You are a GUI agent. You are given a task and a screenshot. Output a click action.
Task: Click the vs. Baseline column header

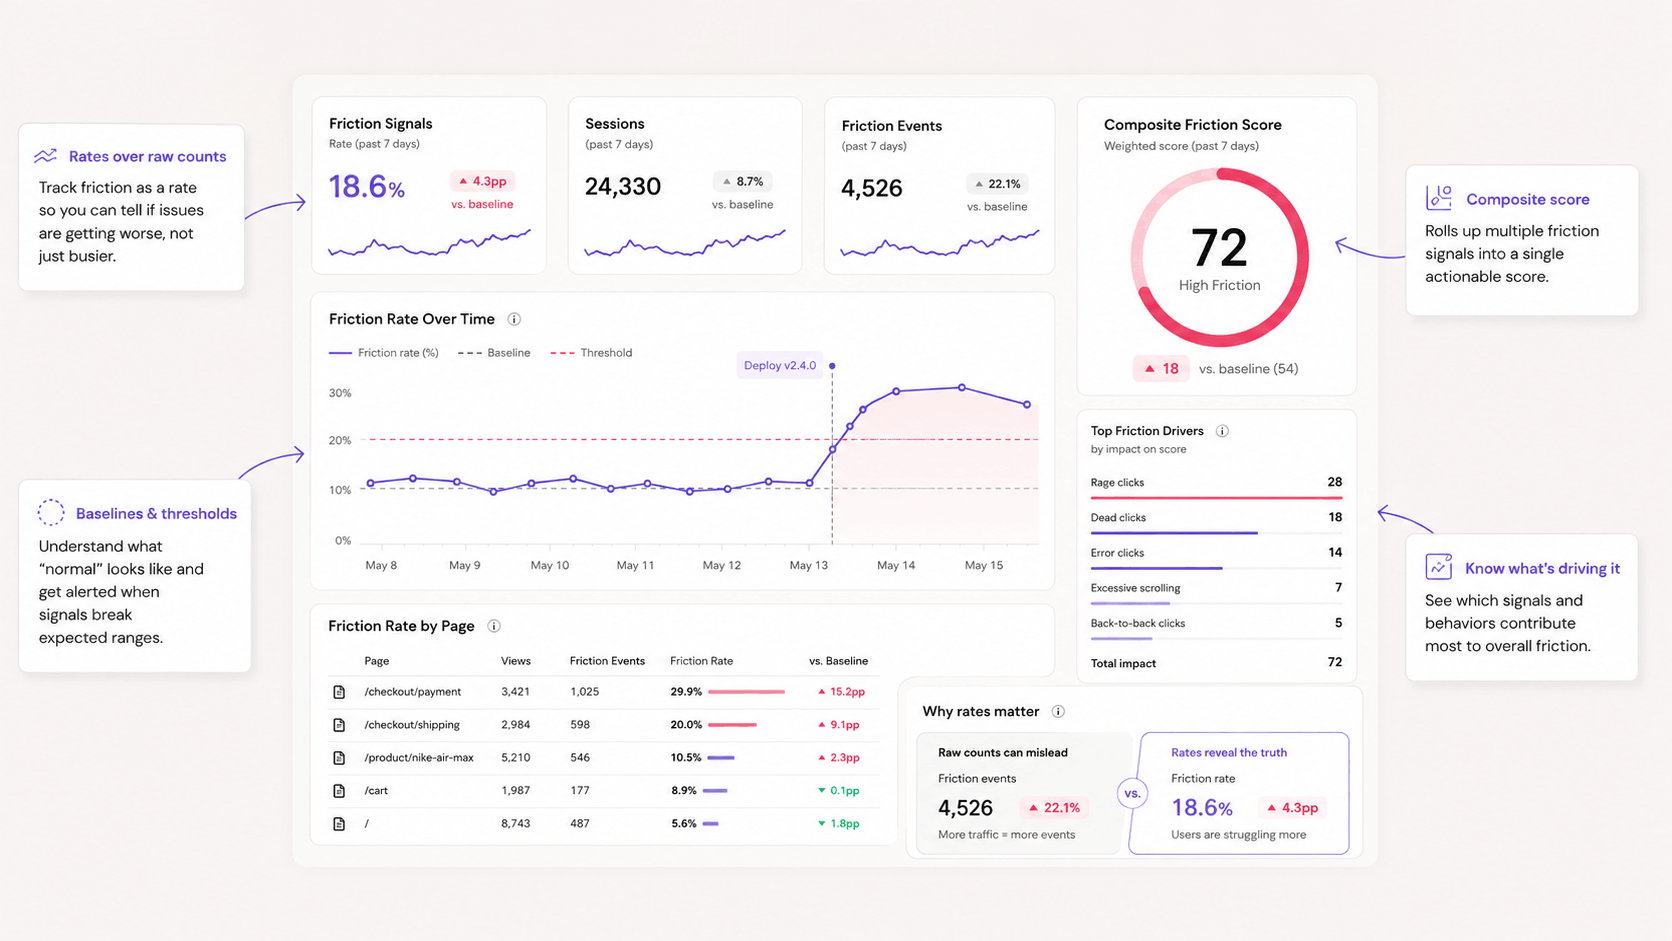[838, 661]
